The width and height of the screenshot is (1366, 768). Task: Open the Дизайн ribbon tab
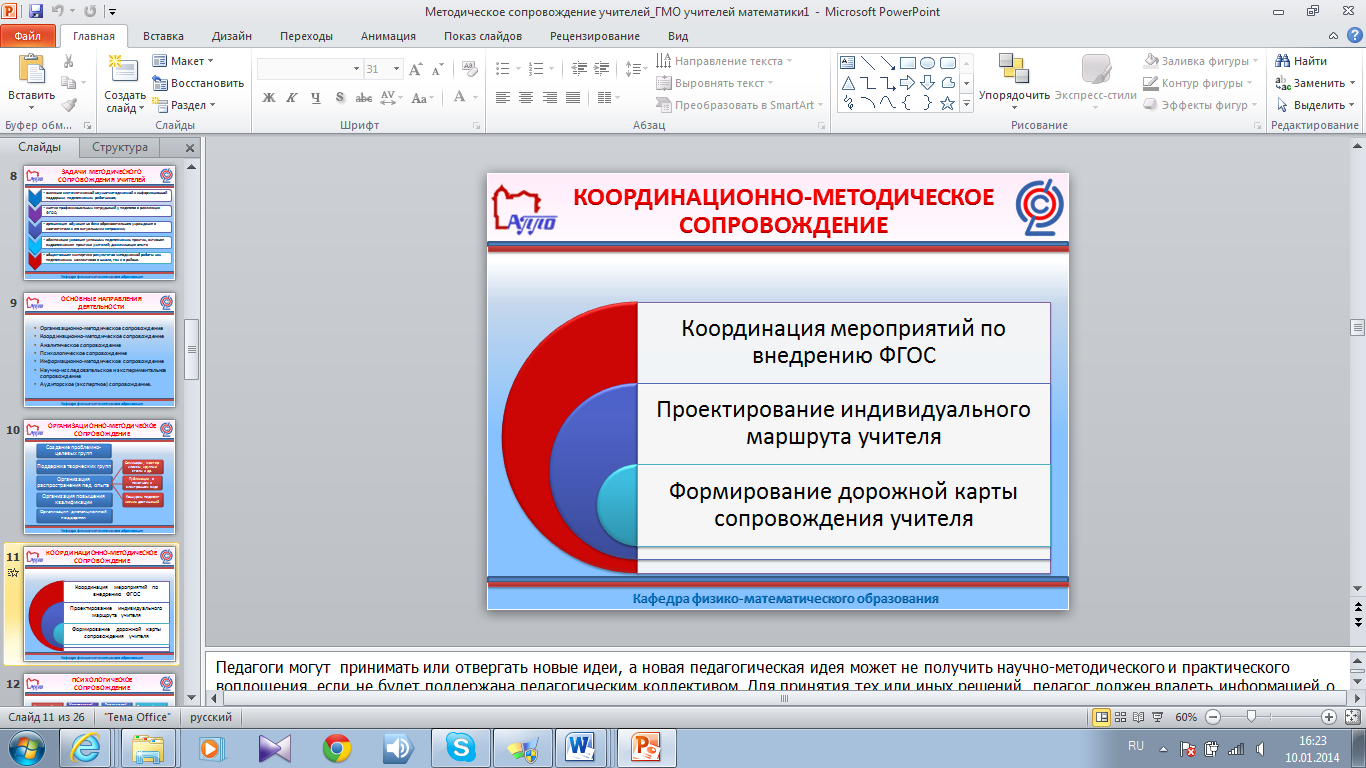[x=232, y=36]
